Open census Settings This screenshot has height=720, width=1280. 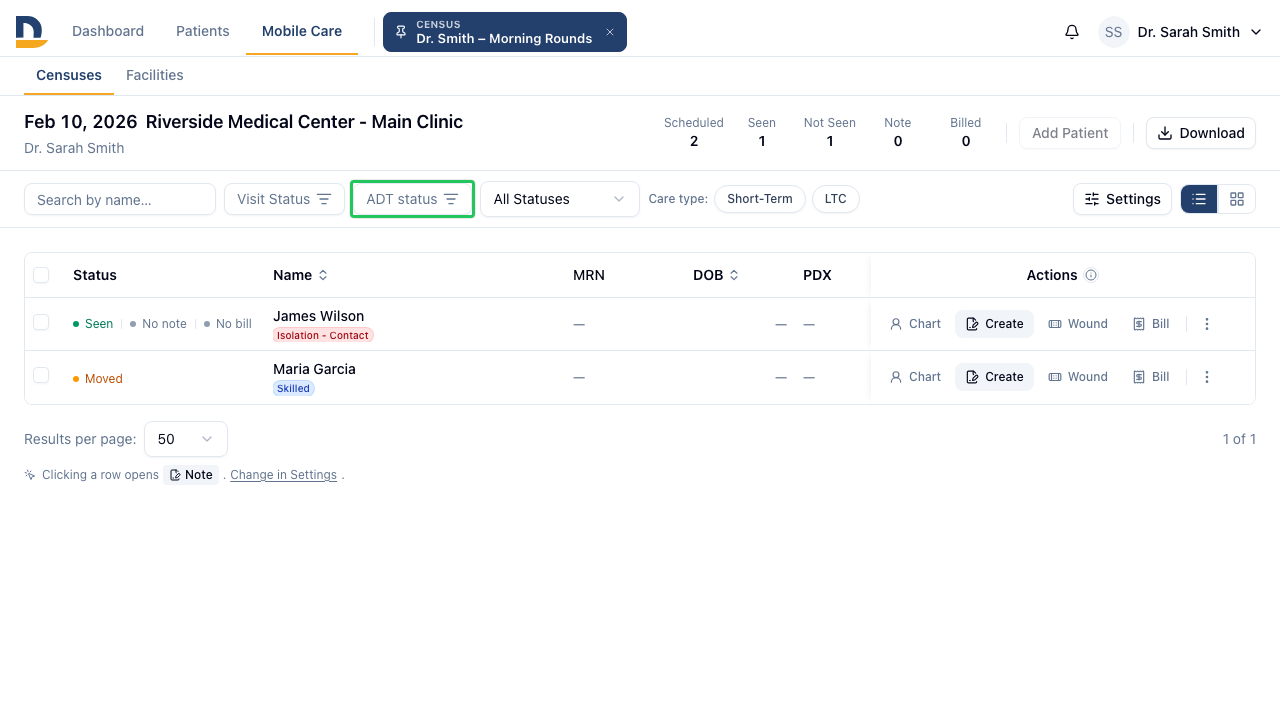1122,199
